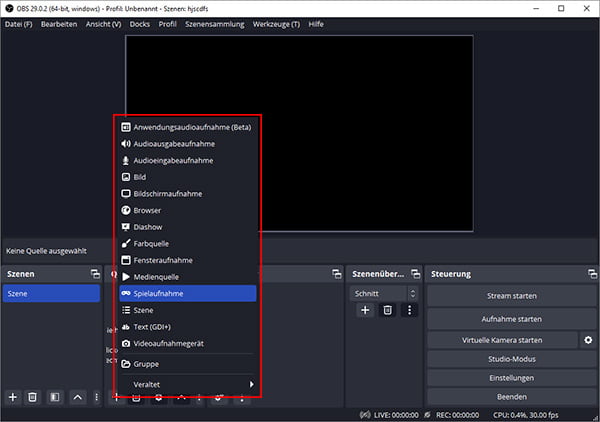600x422 pixels.
Task: Click Aufnahme starten
Action: point(512,319)
